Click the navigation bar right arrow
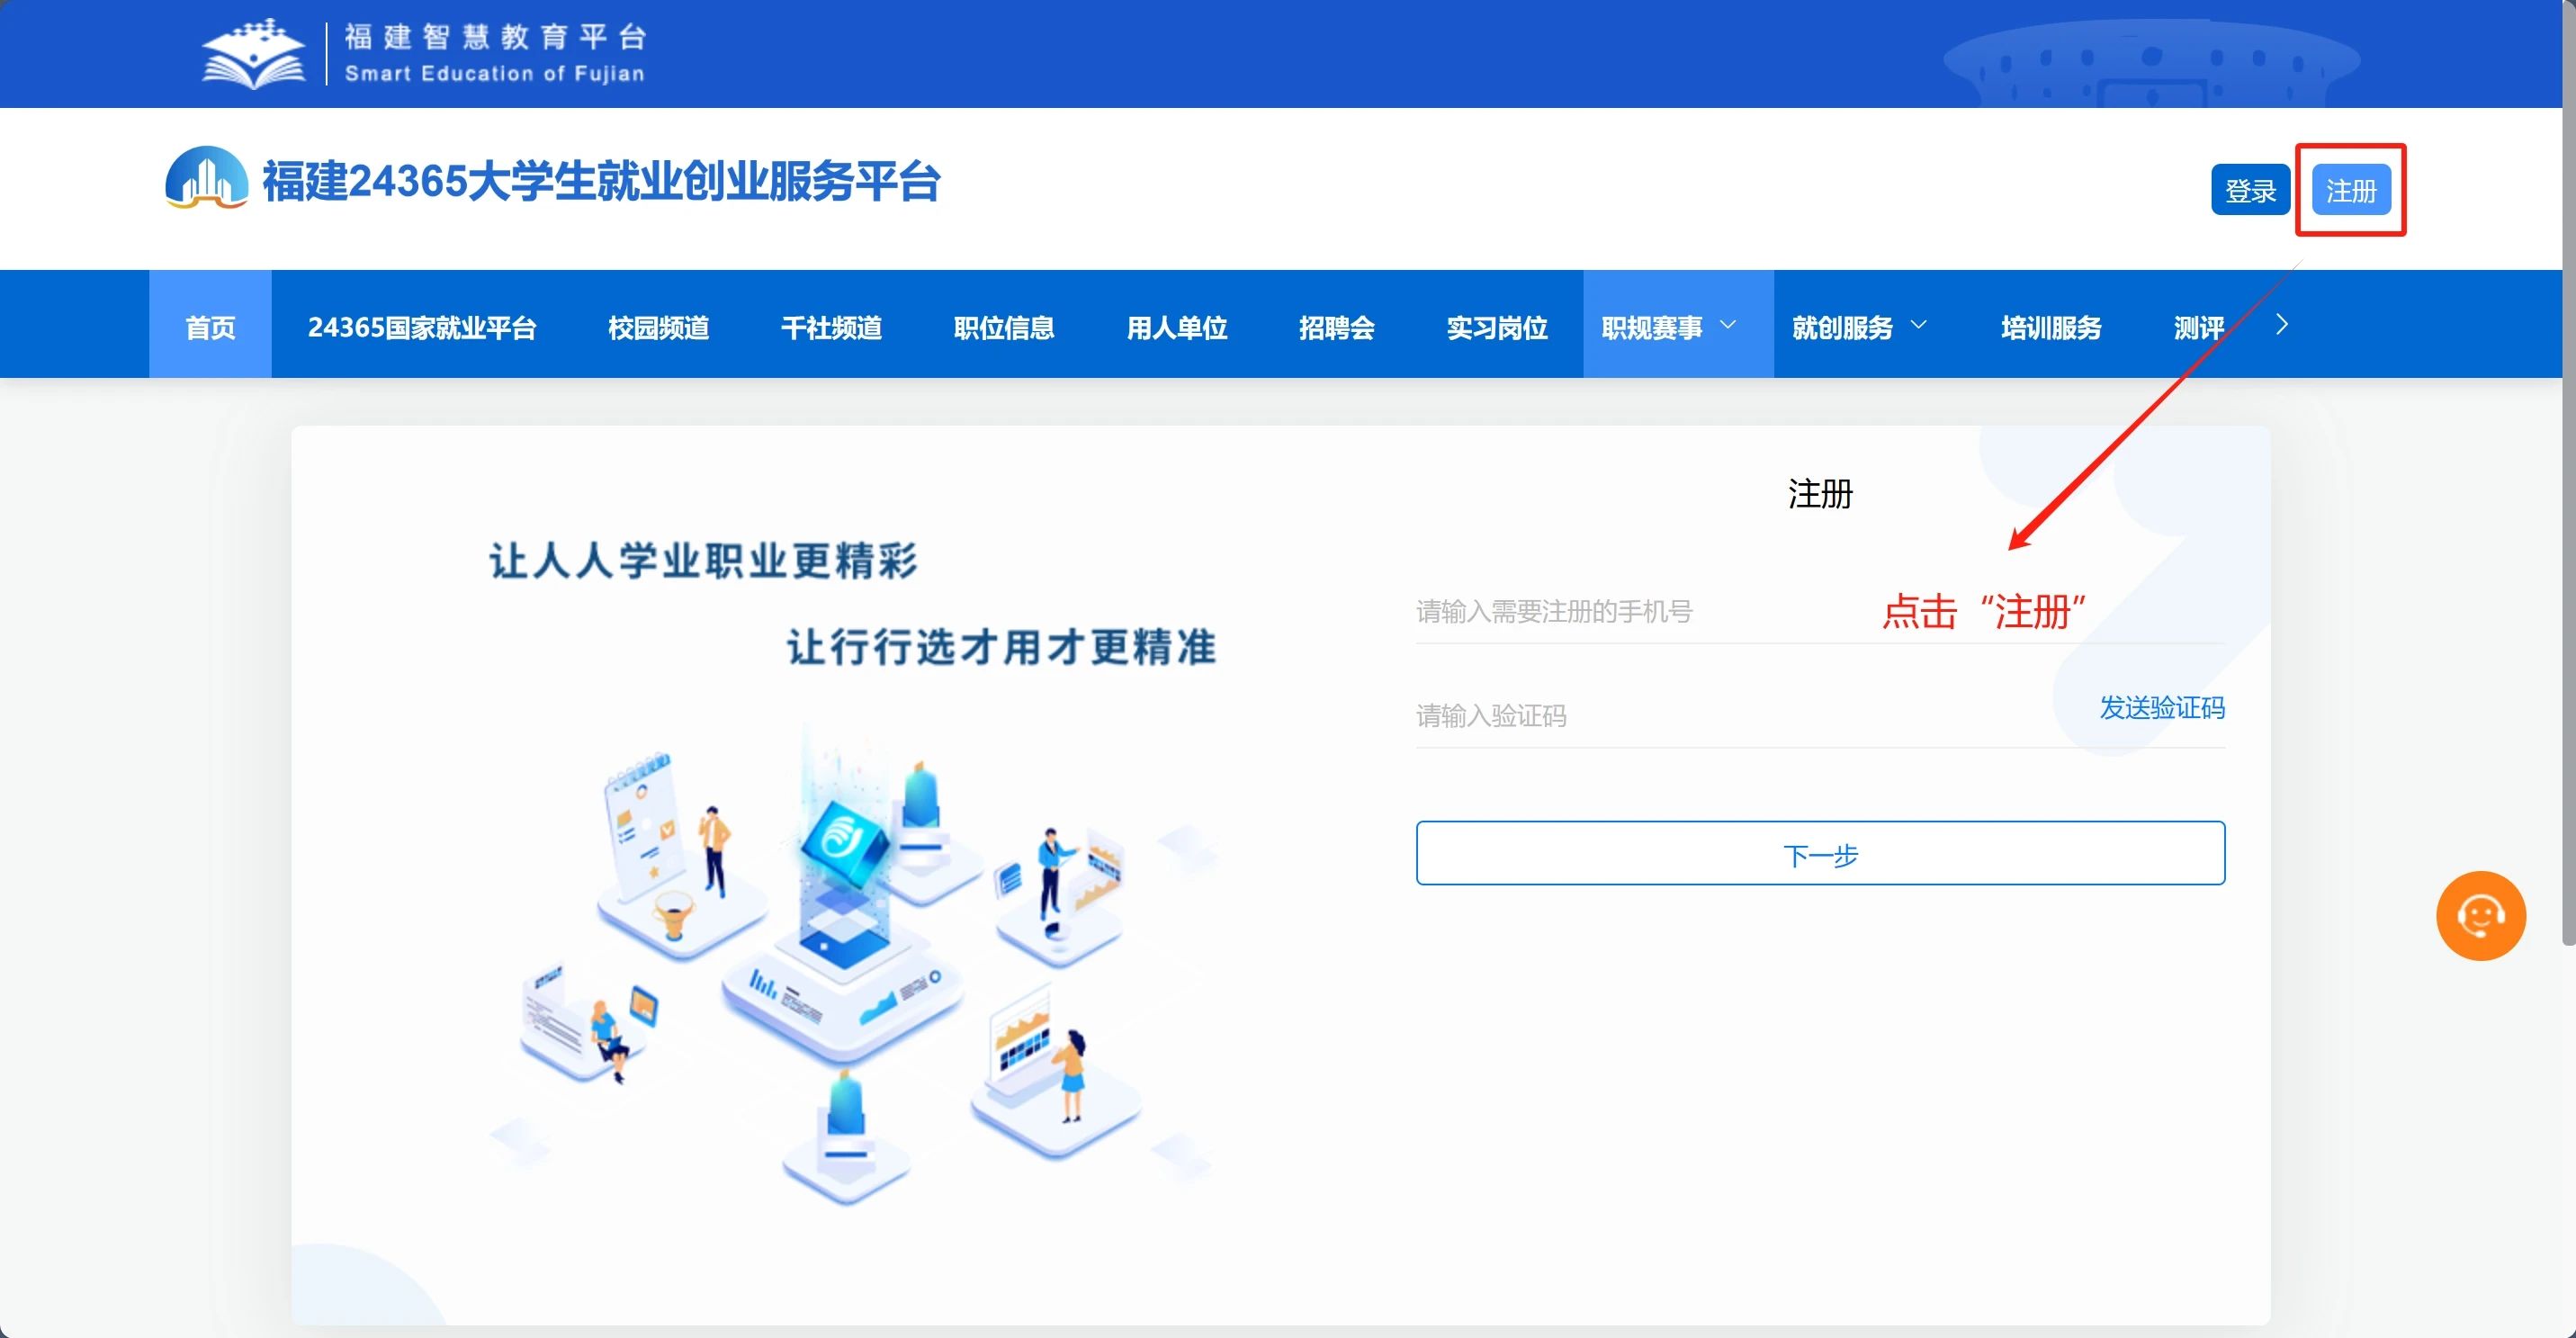Viewport: 2576px width, 1338px height. [2281, 325]
